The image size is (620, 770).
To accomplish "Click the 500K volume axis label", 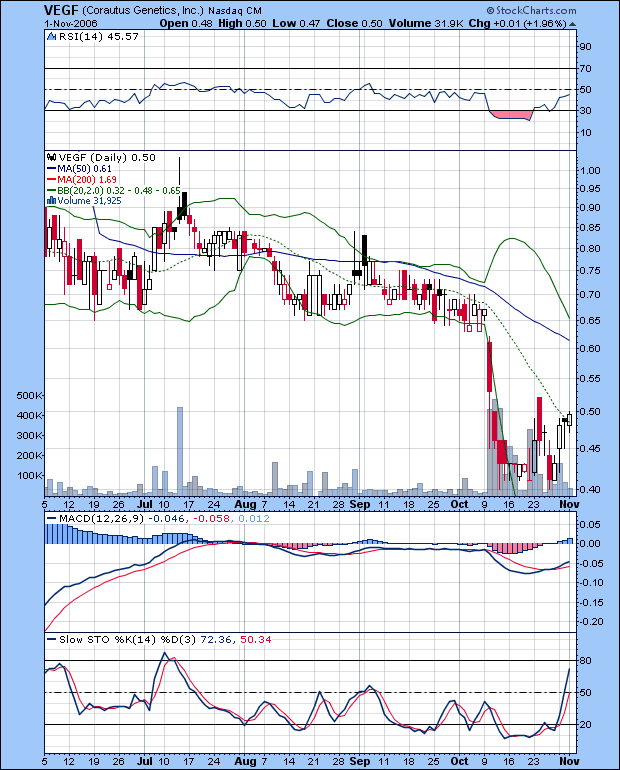I will click(x=29, y=395).
